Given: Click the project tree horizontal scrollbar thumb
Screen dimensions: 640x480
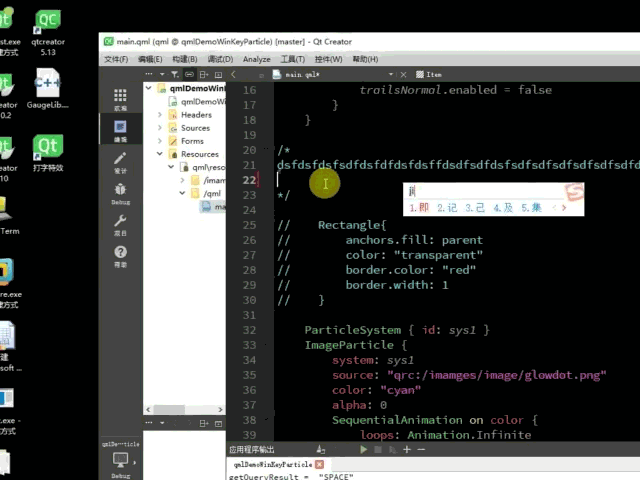Looking at the screenshot, I should tap(169, 409).
